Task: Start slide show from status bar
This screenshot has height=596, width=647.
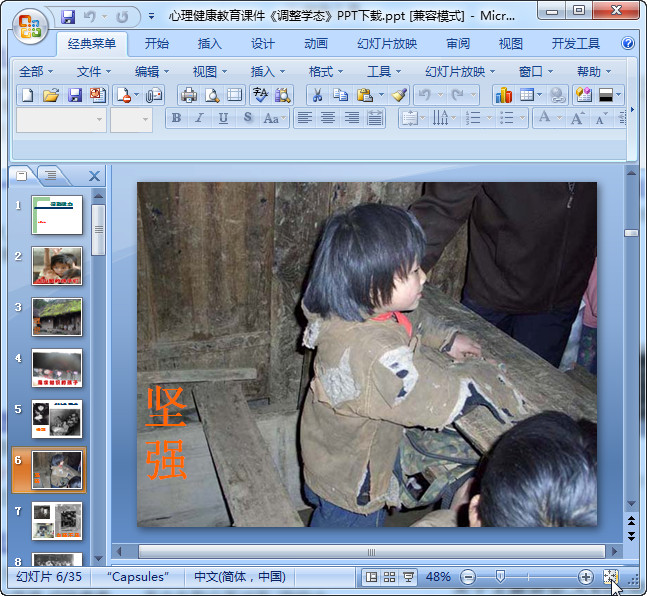Action: (x=408, y=577)
